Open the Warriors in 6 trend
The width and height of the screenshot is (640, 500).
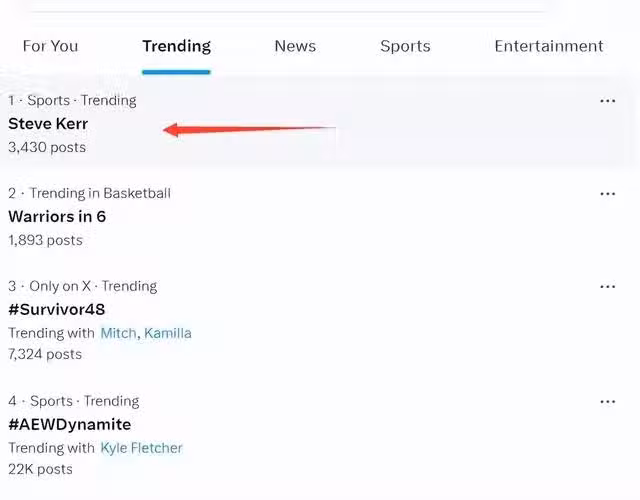point(57,216)
